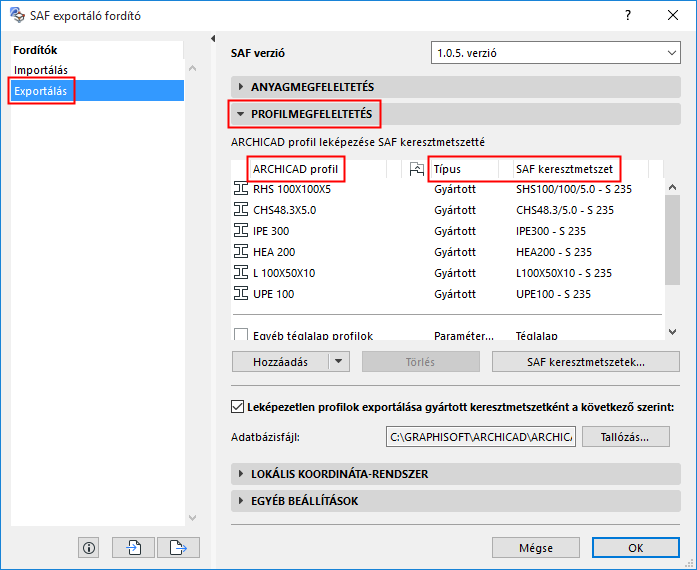Click the Típus column header

click(x=447, y=169)
